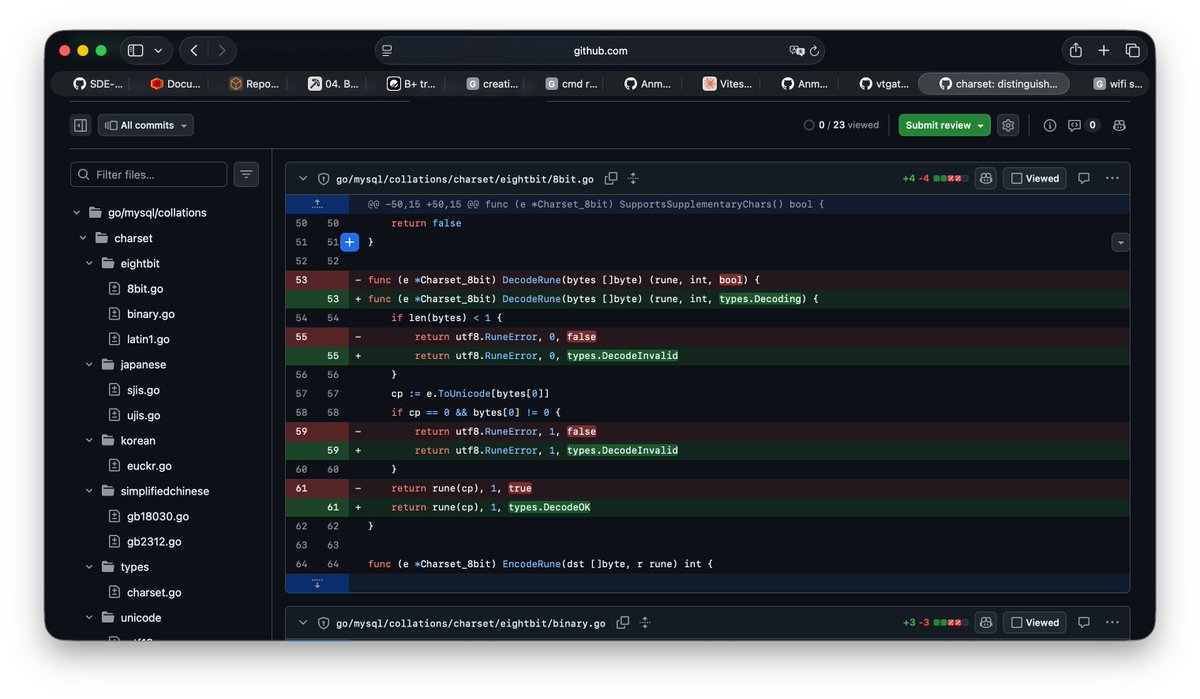This screenshot has width=1200, height=699.
Task: Open the All commits dropdown
Action: pos(146,125)
